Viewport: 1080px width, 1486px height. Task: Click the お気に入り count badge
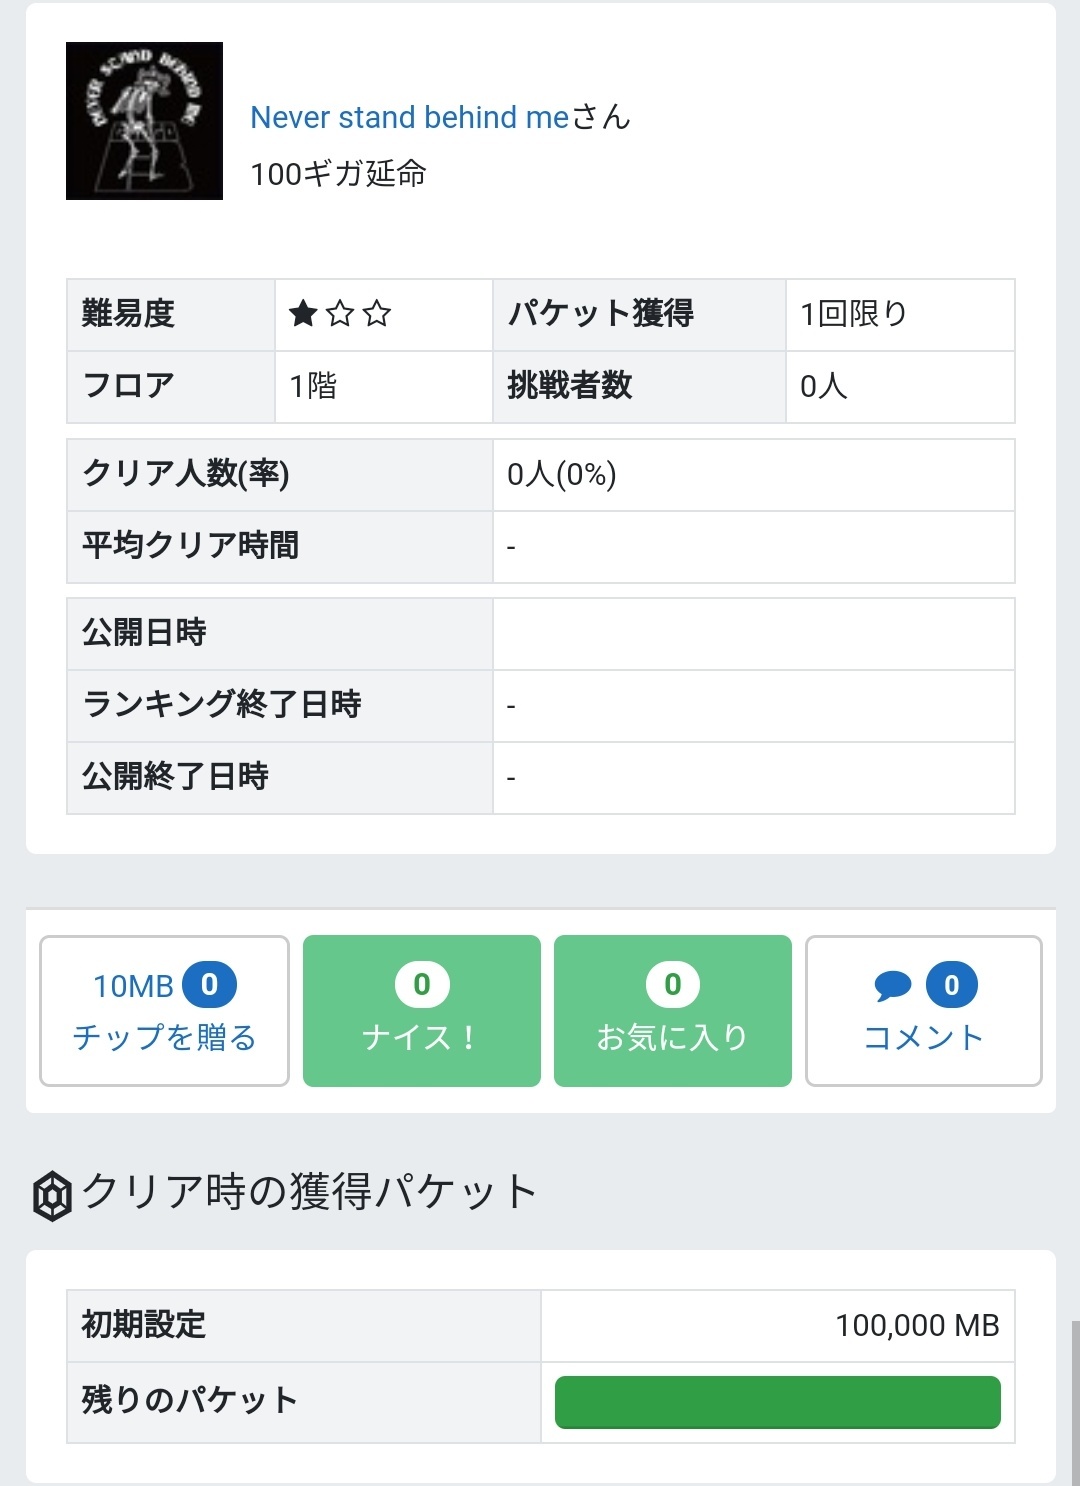point(673,985)
